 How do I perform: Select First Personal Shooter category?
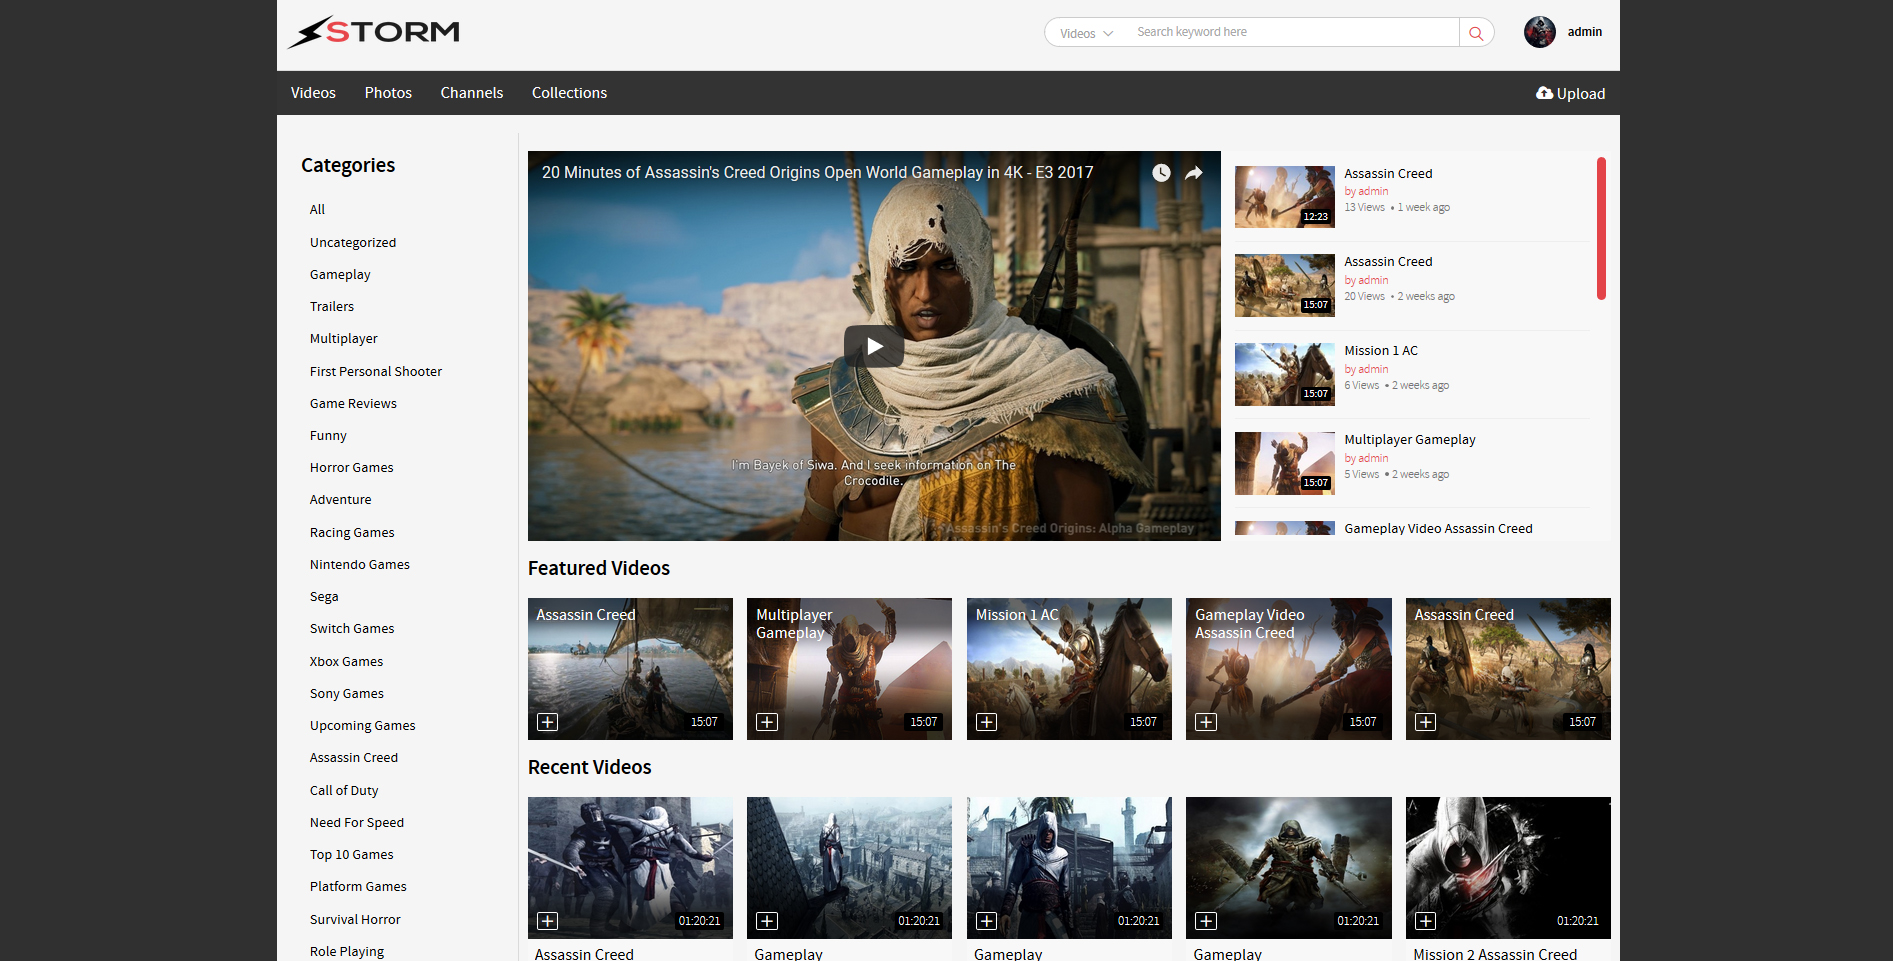tap(376, 372)
